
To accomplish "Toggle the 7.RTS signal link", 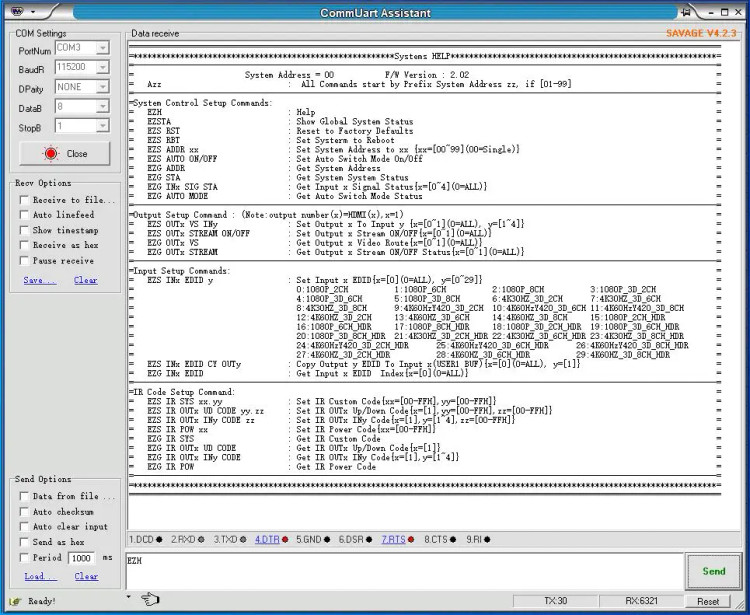I will point(394,539).
